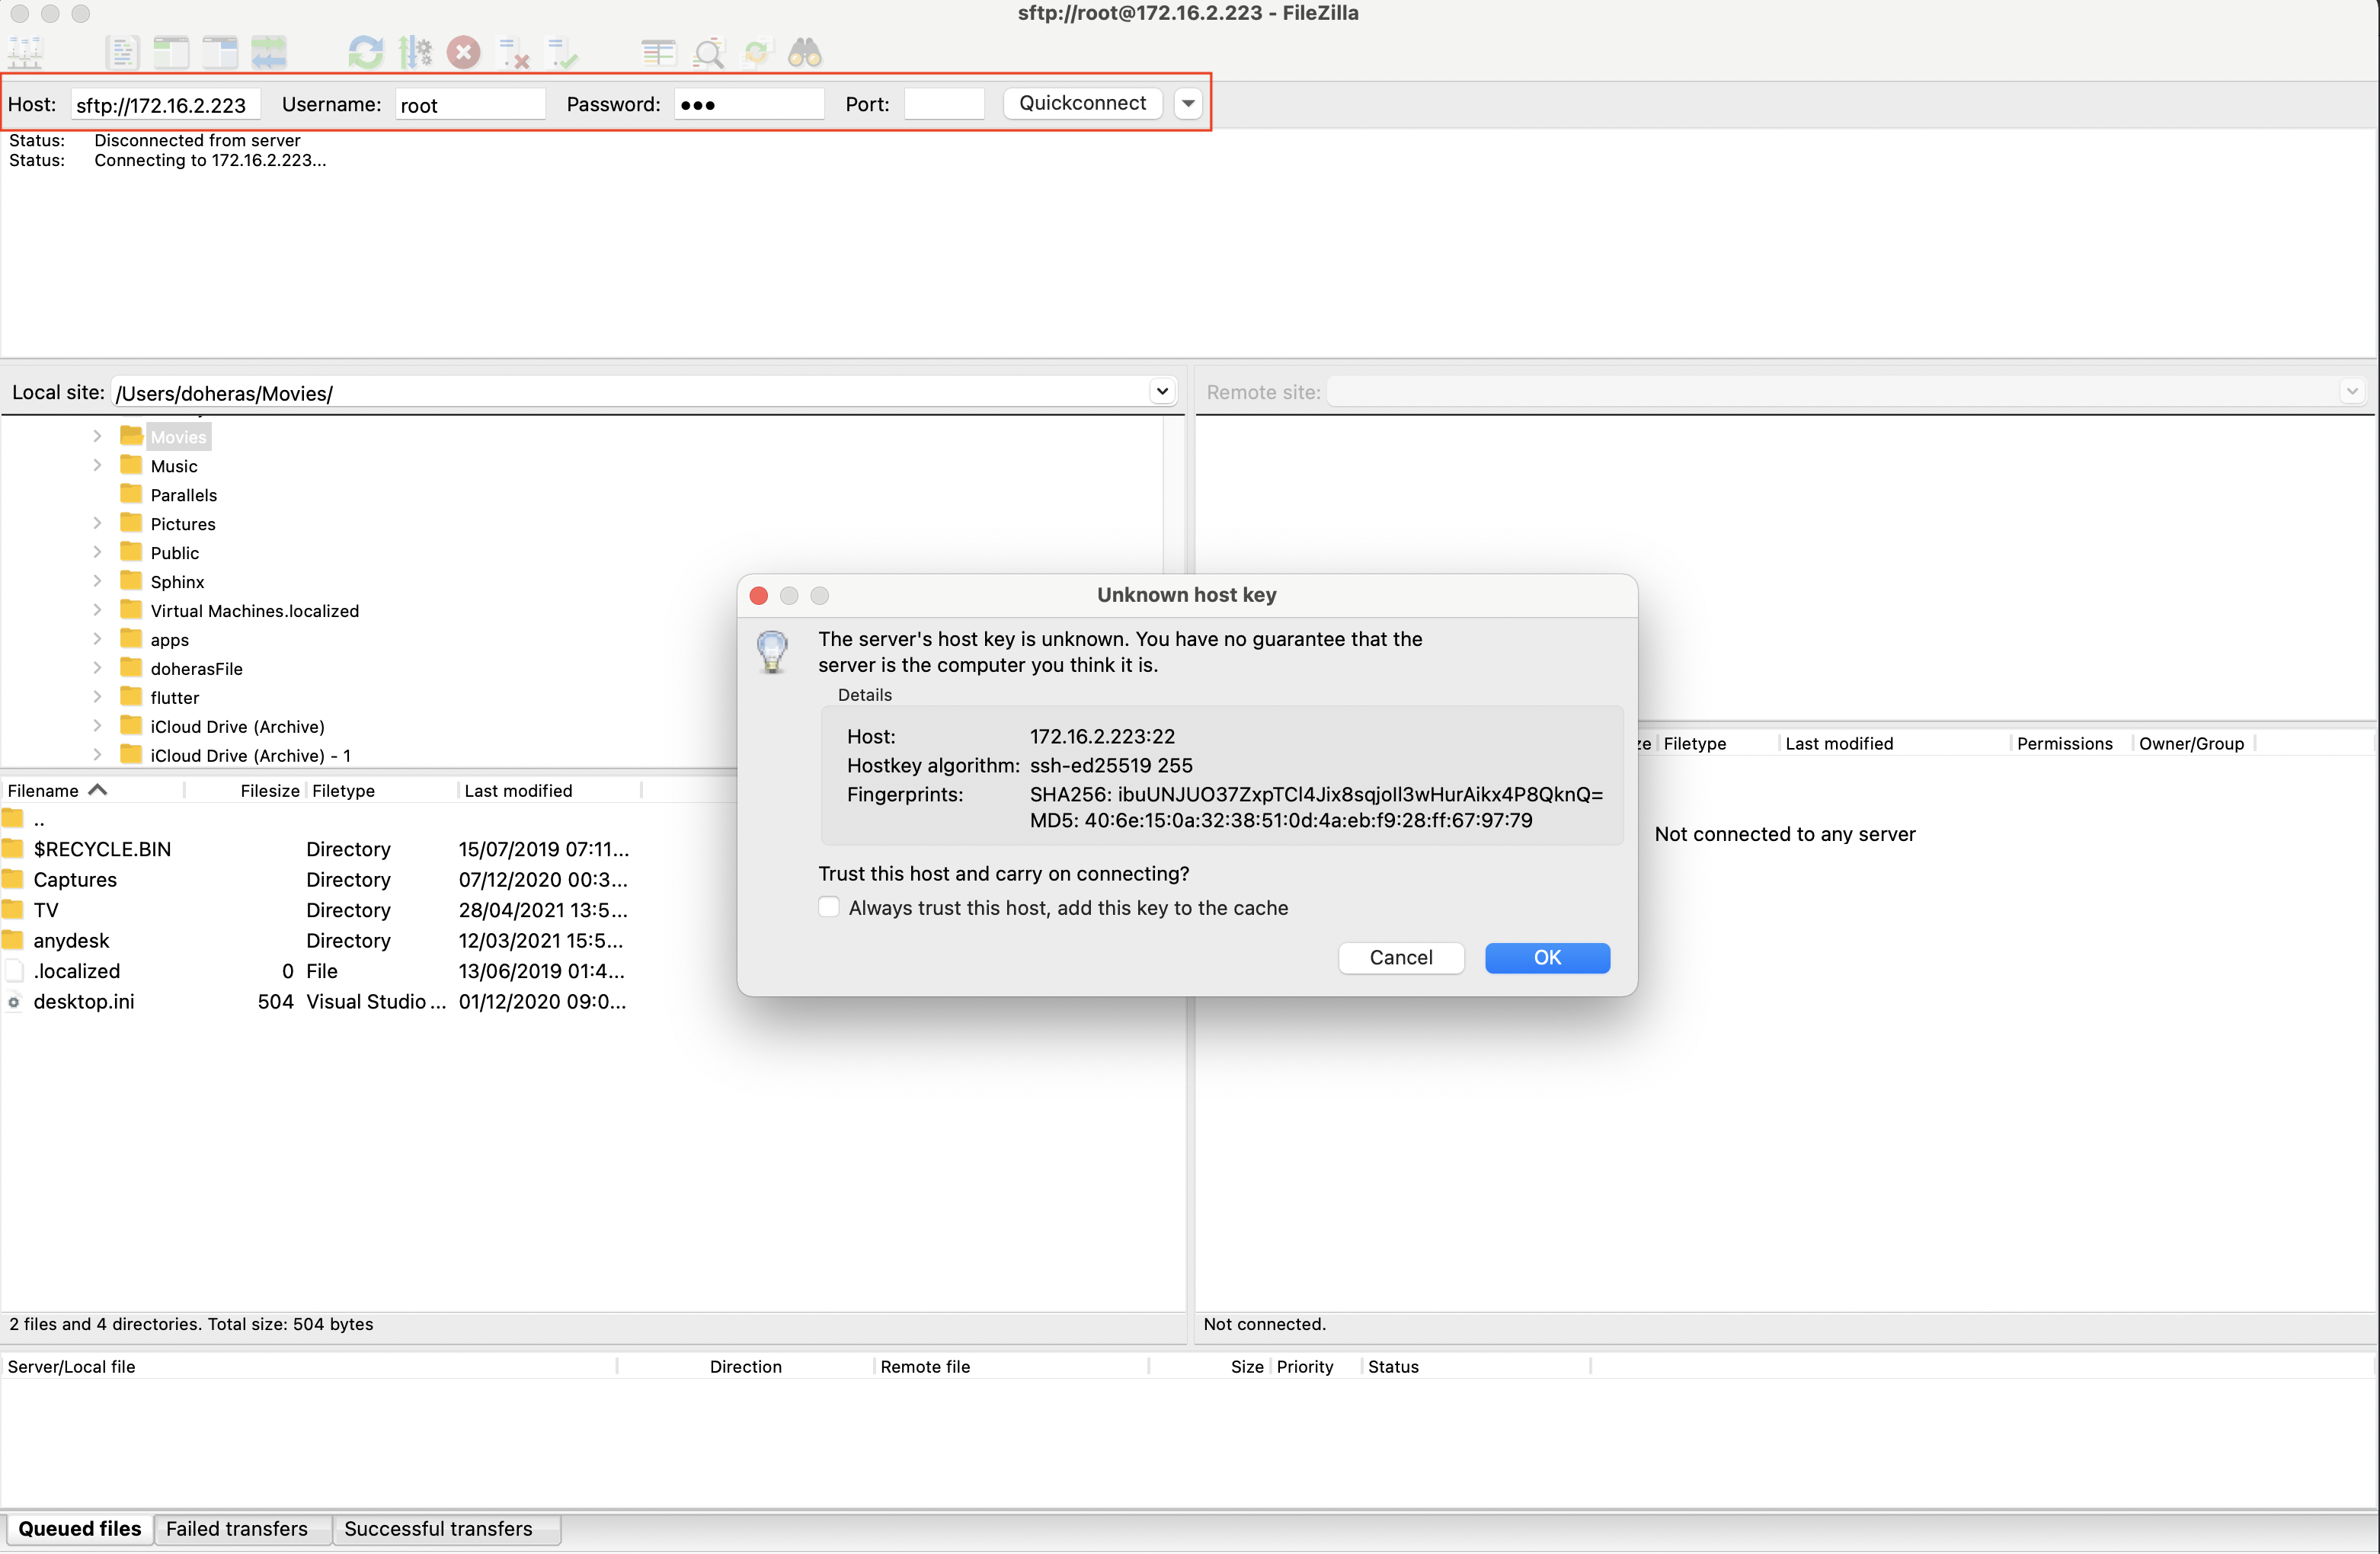Switch to the Queued files tab
Screen dimensions: 2380x1554
80,1529
